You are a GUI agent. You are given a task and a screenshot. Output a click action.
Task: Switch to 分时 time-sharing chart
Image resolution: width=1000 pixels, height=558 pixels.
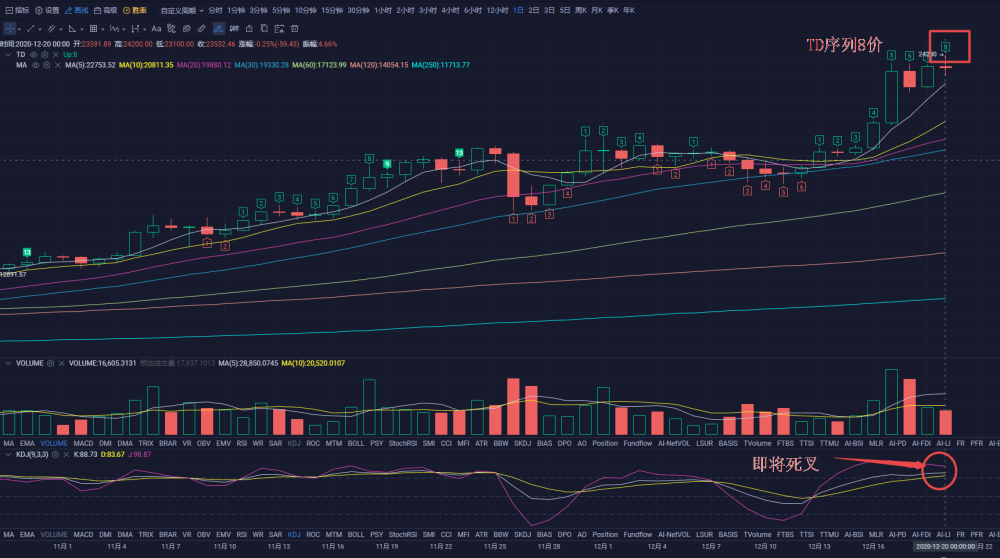coord(215,10)
